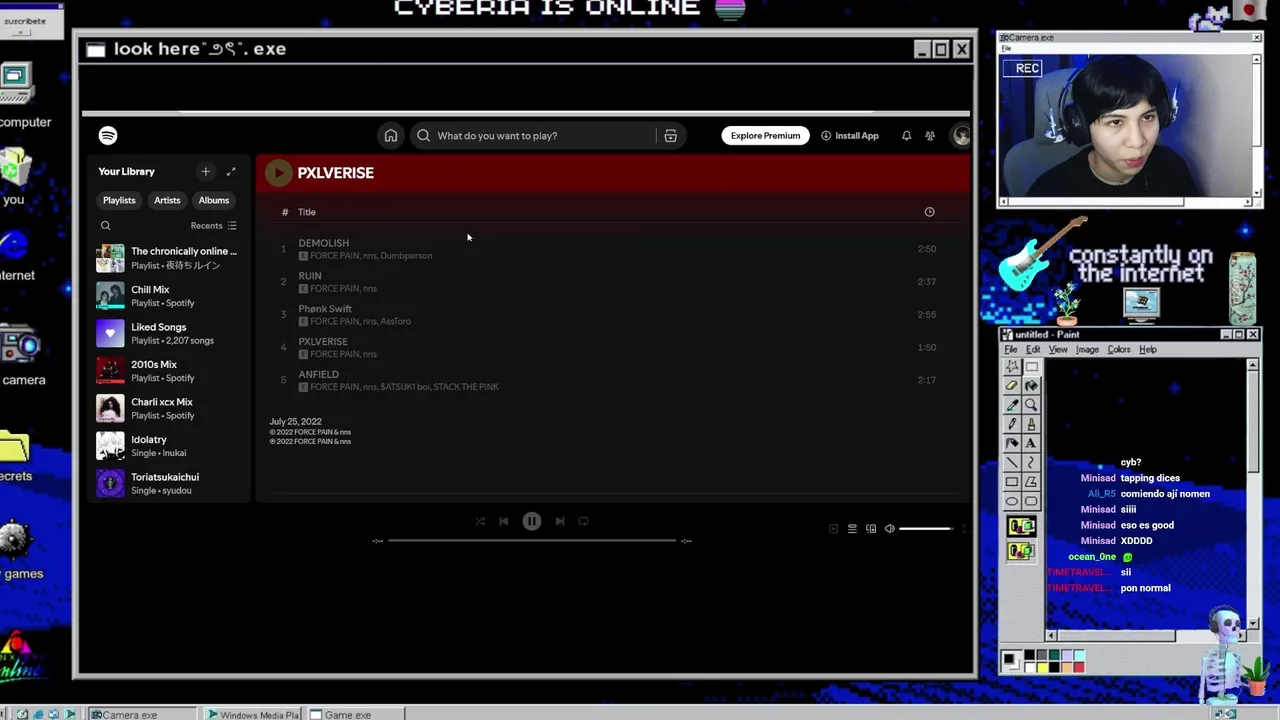
Task: Select the Eraser tool in Paint
Action: pos(1012,385)
